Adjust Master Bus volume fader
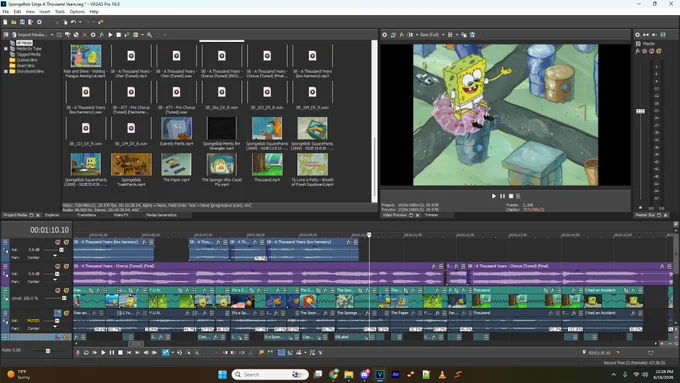 pos(640,111)
